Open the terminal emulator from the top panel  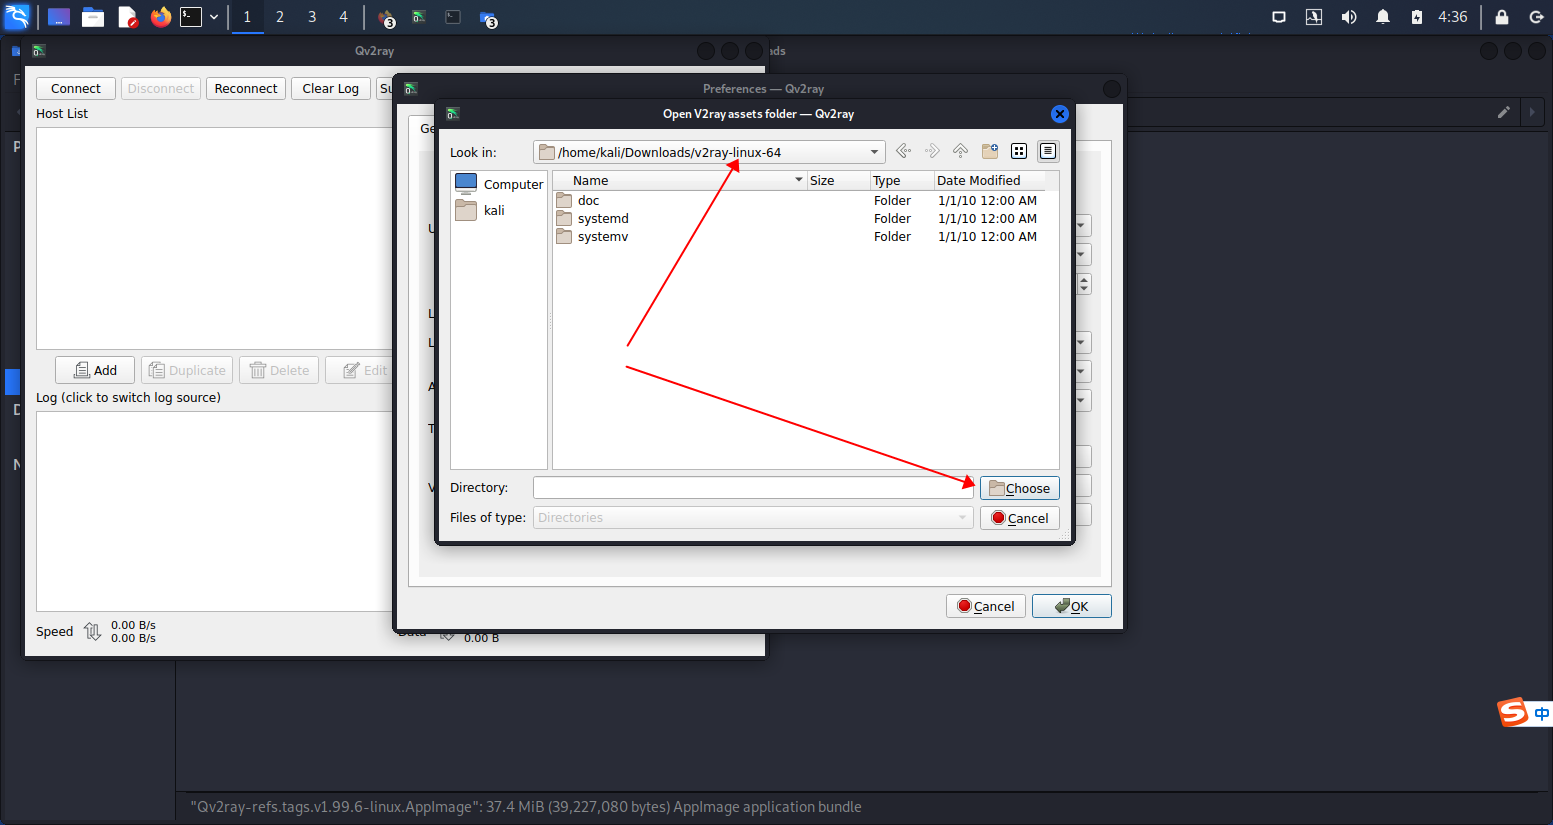191,17
